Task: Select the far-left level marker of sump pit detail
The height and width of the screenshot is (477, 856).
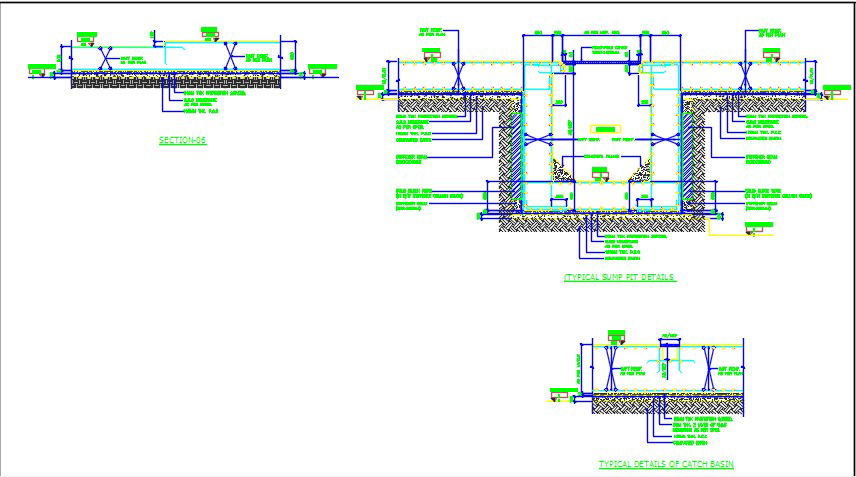Action: tap(369, 93)
